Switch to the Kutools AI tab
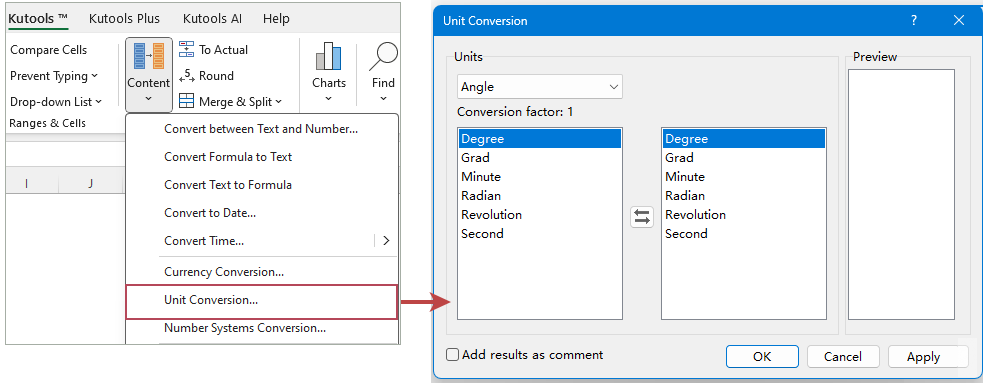This screenshot has width=990, height=383. (x=212, y=18)
